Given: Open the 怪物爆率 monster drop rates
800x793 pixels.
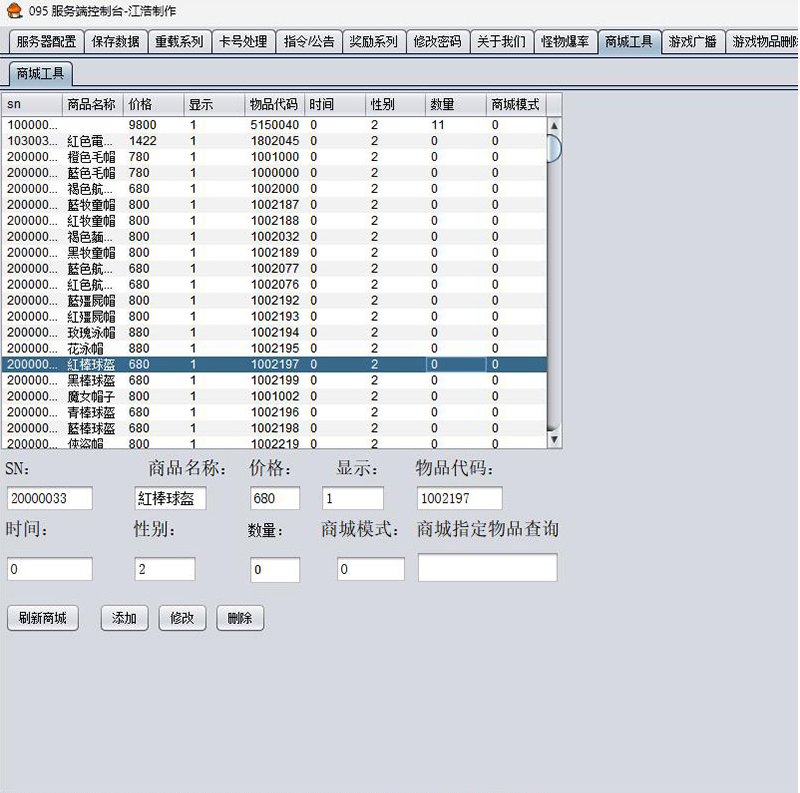Looking at the screenshot, I should point(564,42).
